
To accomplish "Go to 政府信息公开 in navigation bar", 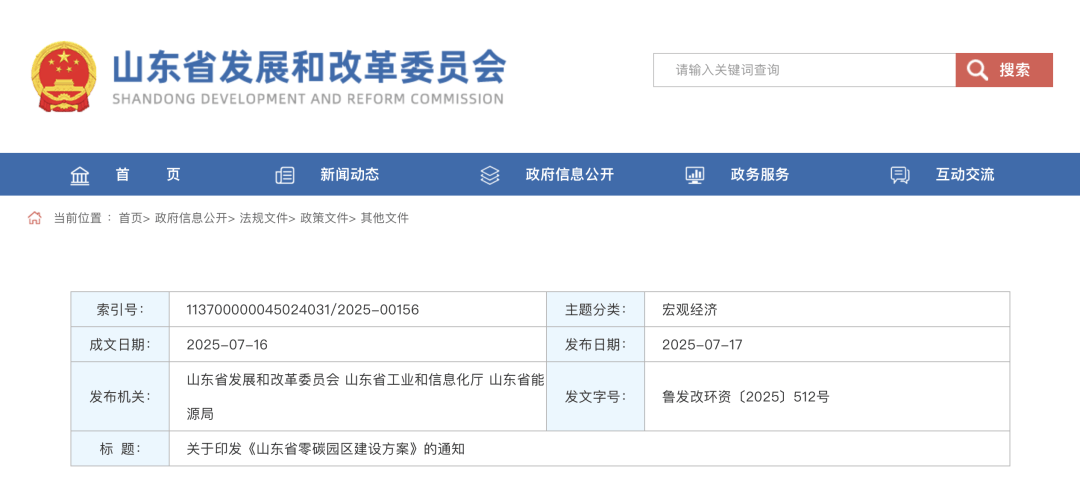I will tap(569, 175).
